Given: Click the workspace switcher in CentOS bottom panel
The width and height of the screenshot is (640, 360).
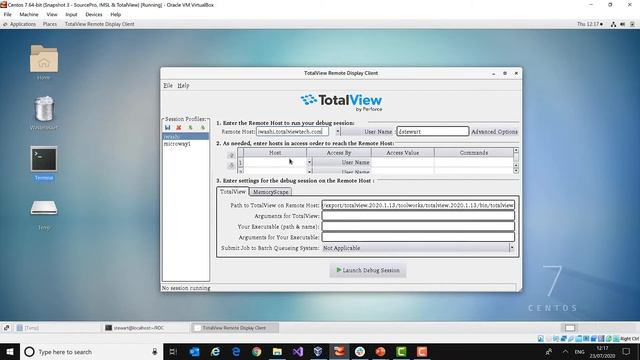Looking at the screenshot, I should pos(570,328).
